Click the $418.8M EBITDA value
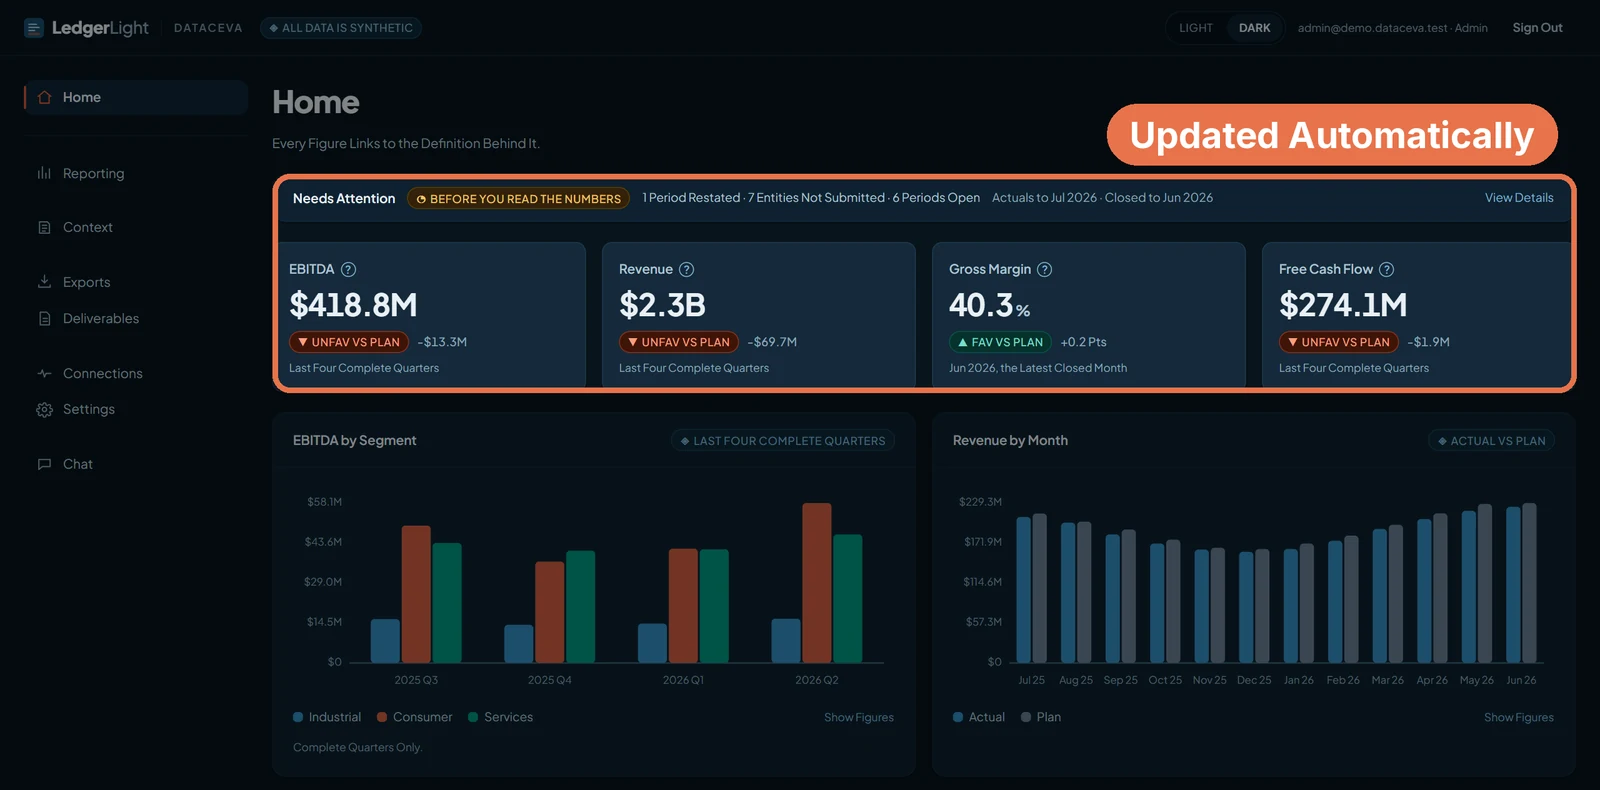This screenshot has height=790, width=1600. pos(353,305)
